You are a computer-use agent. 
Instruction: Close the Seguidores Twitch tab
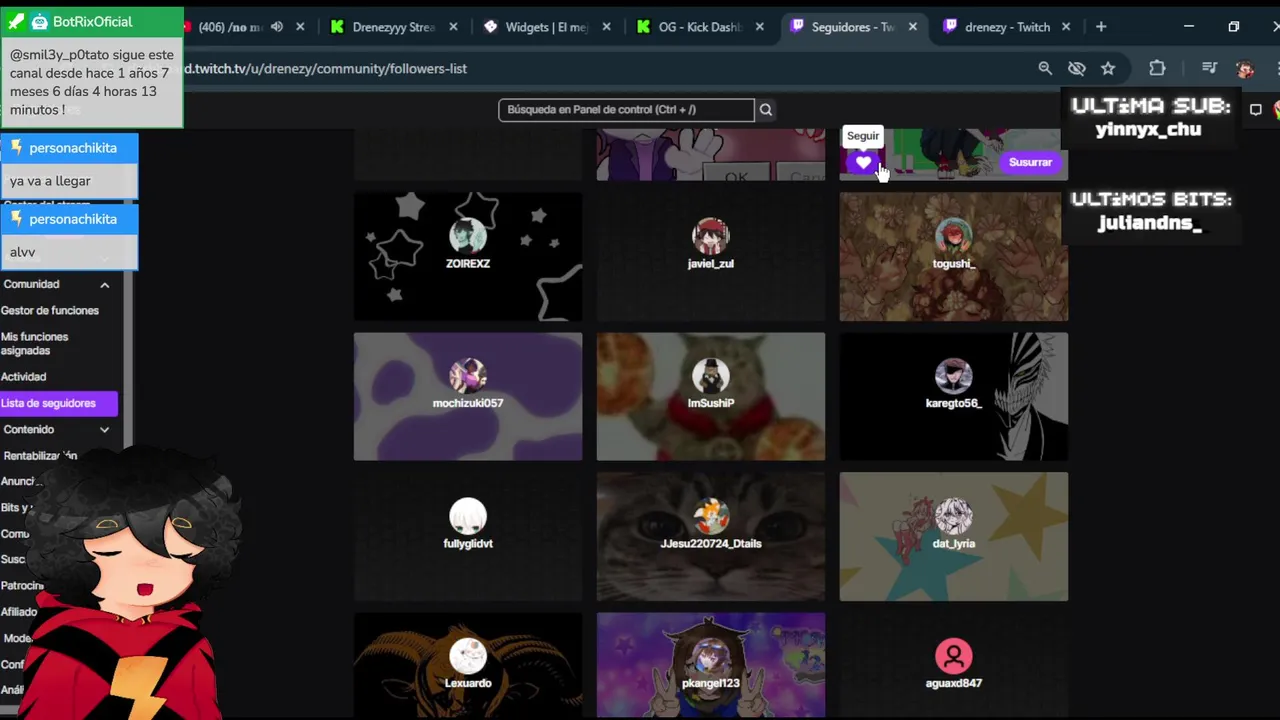[x=912, y=27]
